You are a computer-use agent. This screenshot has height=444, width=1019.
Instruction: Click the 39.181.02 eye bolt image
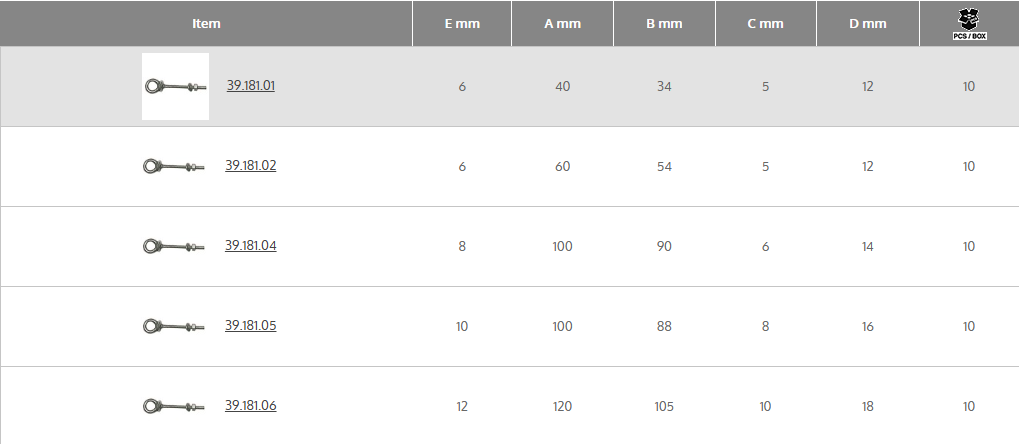click(174, 166)
